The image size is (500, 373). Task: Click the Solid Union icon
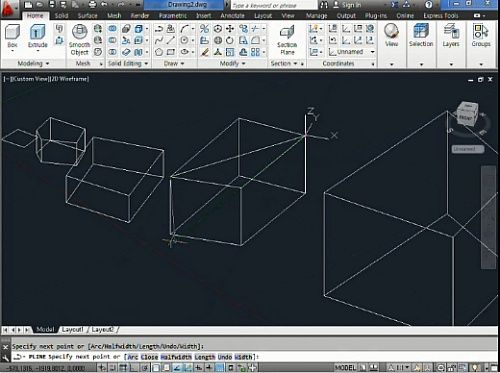click(112, 29)
